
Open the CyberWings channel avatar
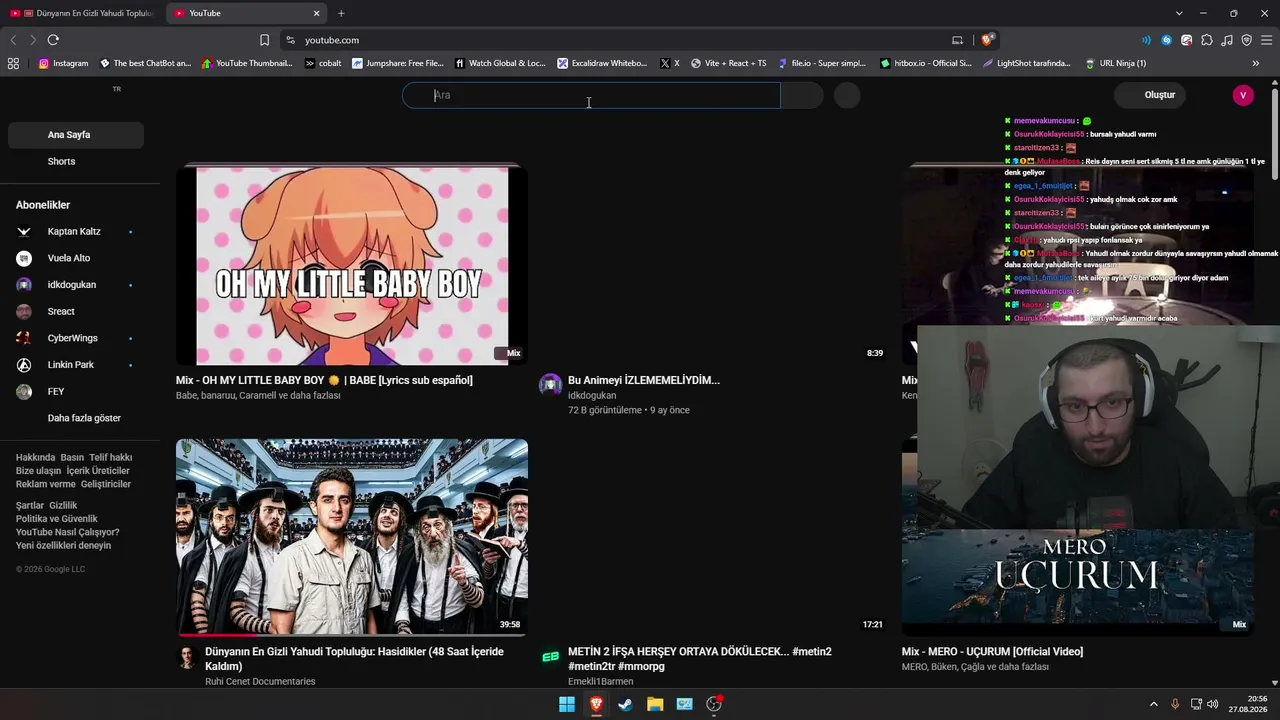[x=24, y=338]
